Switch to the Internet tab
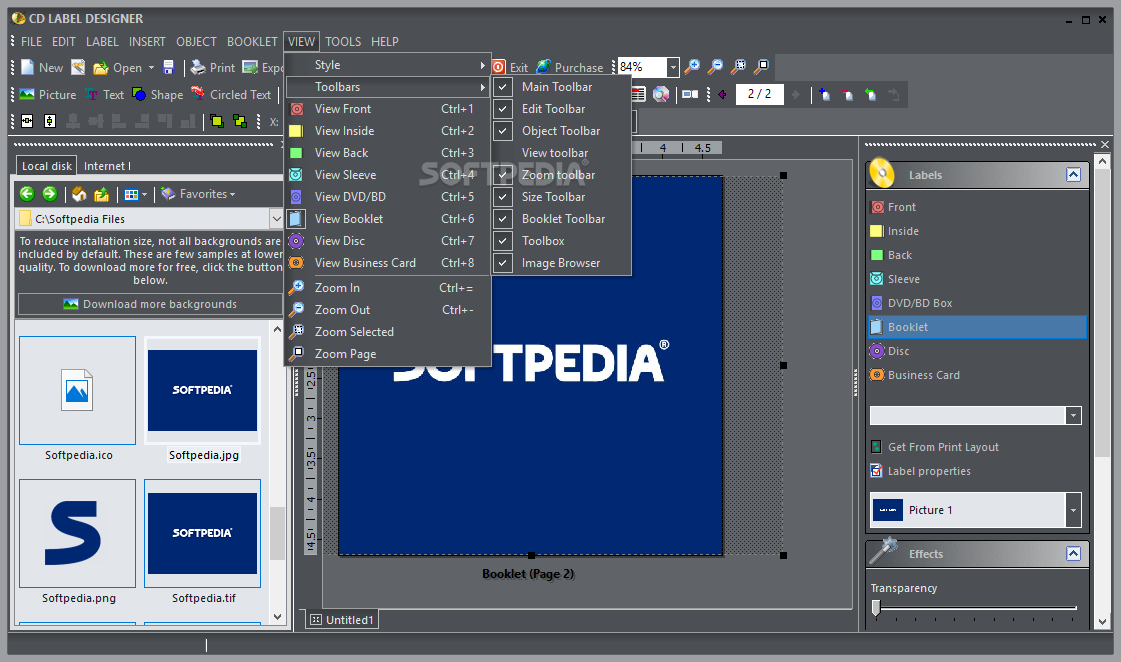Screen dimensions: 1121x662 107,166
